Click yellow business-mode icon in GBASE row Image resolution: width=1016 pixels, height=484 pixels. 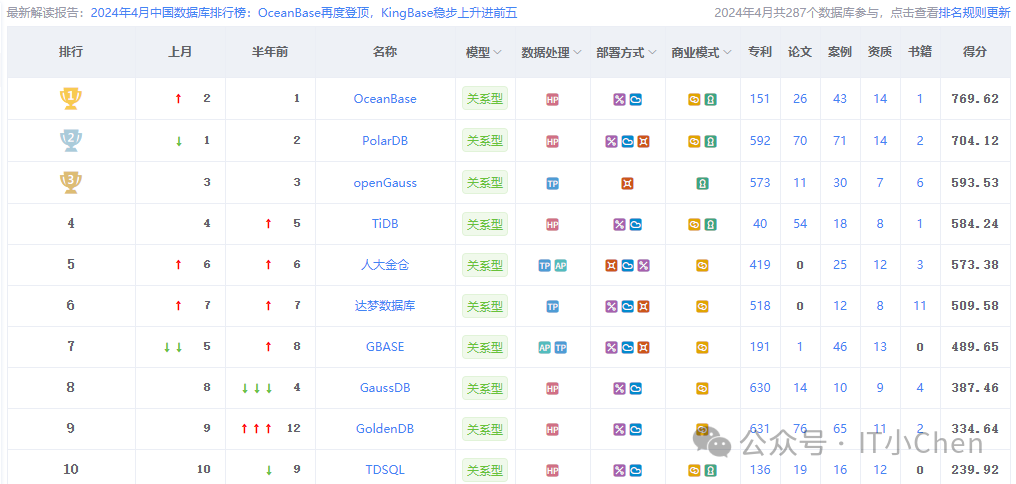(x=702, y=347)
